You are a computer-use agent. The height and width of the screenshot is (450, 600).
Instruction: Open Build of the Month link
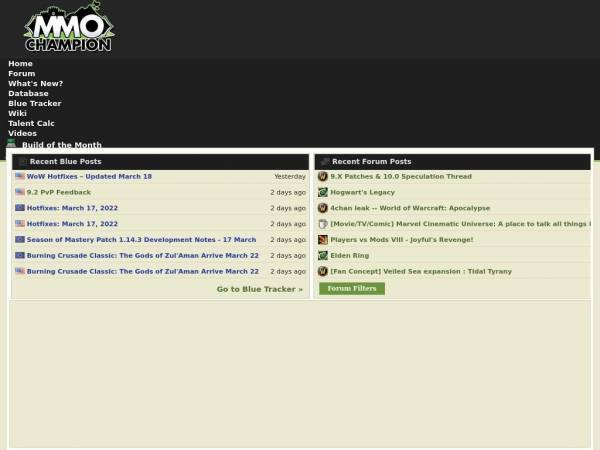[x=62, y=145]
